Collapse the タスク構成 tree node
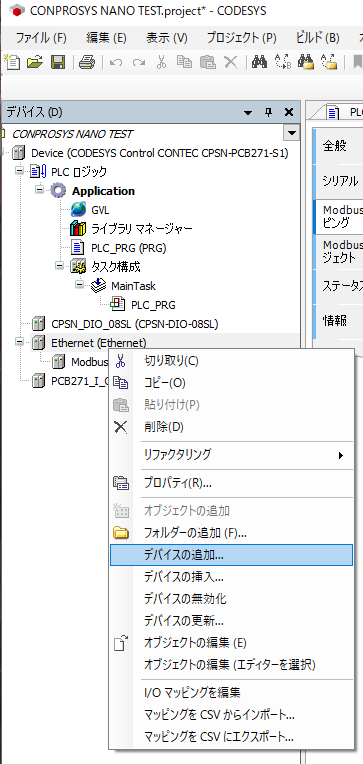The width and height of the screenshot is (363, 764). click(x=58, y=267)
